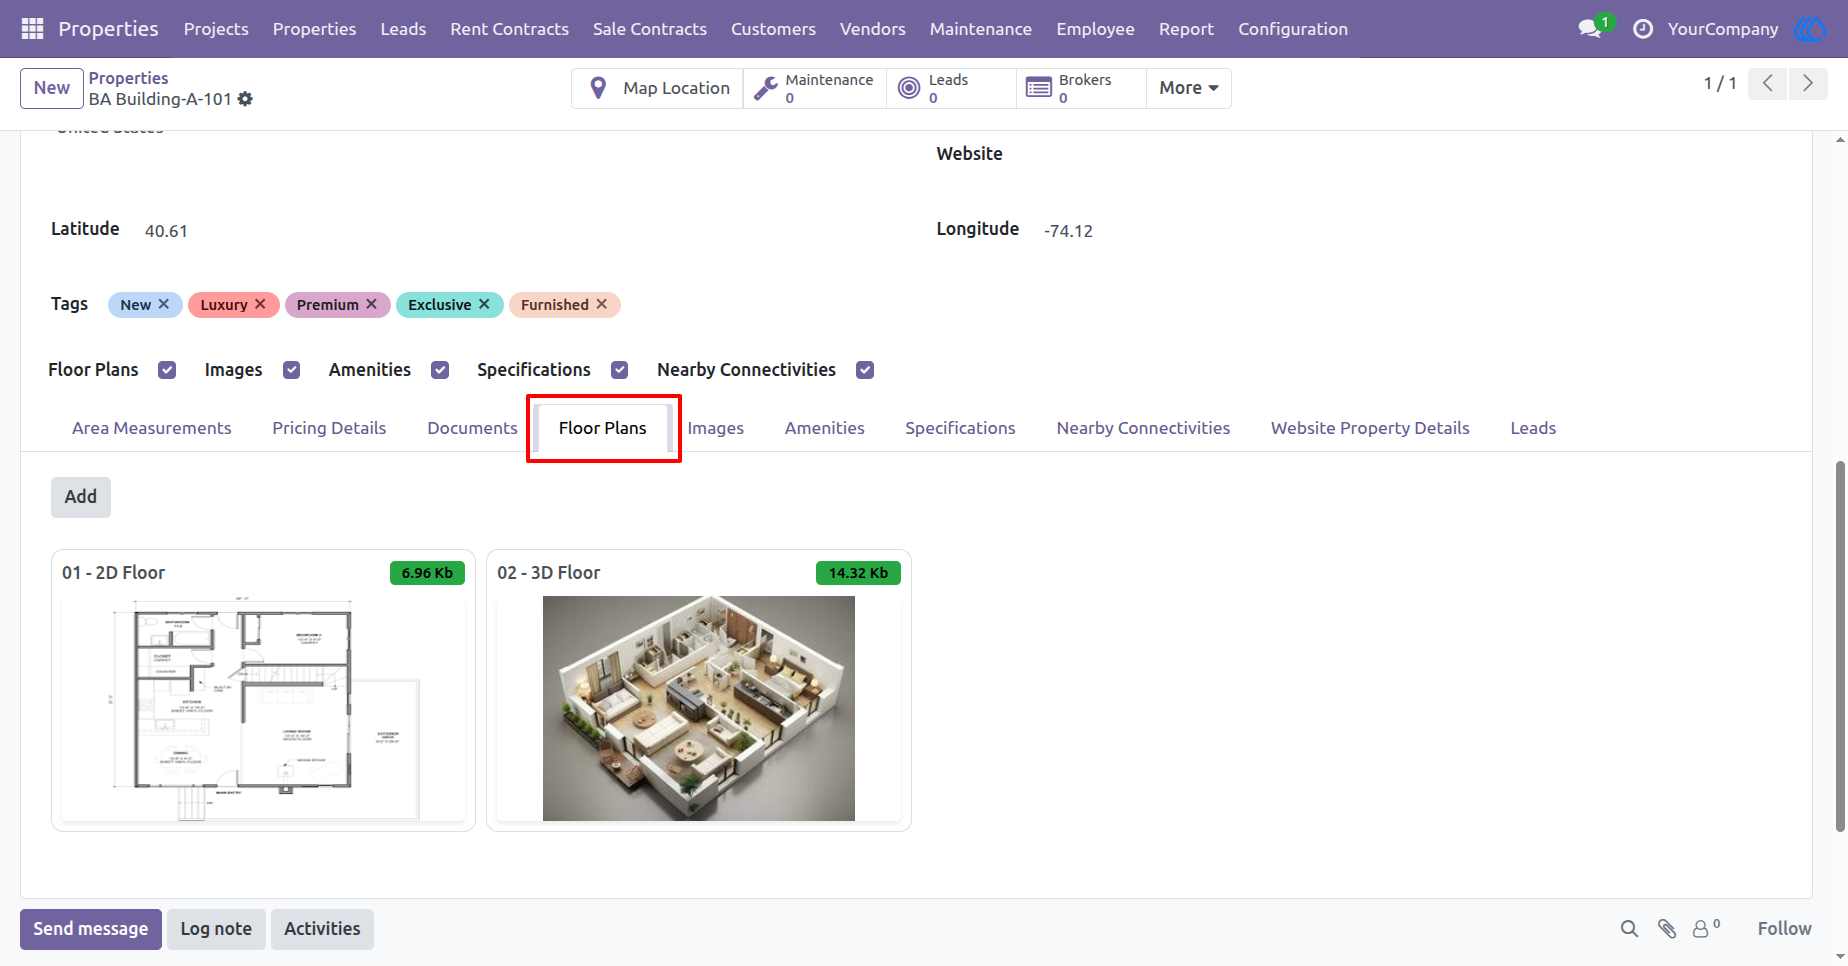
Task: Attach files with the paperclip icon
Action: [x=1666, y=929]
